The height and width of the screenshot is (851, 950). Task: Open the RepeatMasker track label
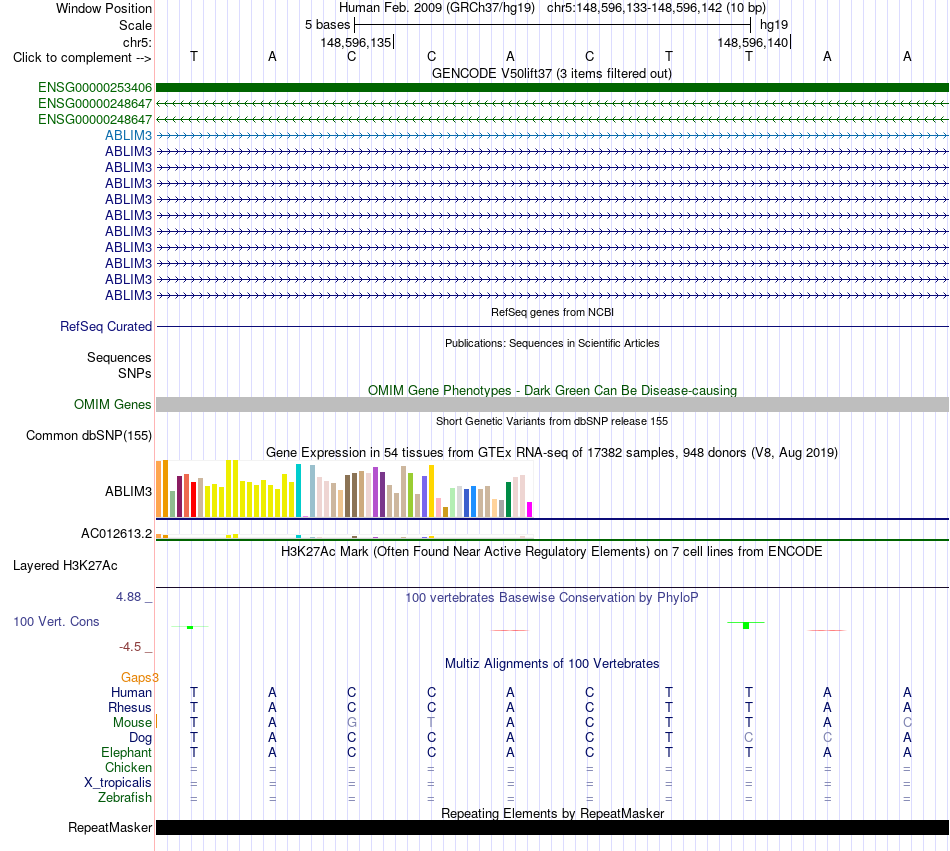110,827
